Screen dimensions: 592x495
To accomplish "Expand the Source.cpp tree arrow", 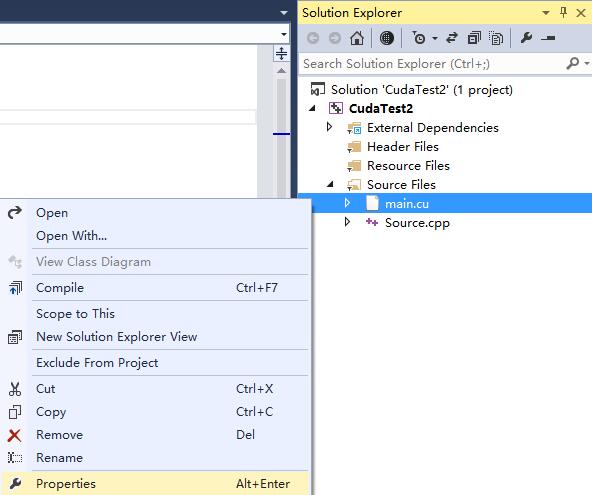I will pyautogui.click(x=347, y=222).
